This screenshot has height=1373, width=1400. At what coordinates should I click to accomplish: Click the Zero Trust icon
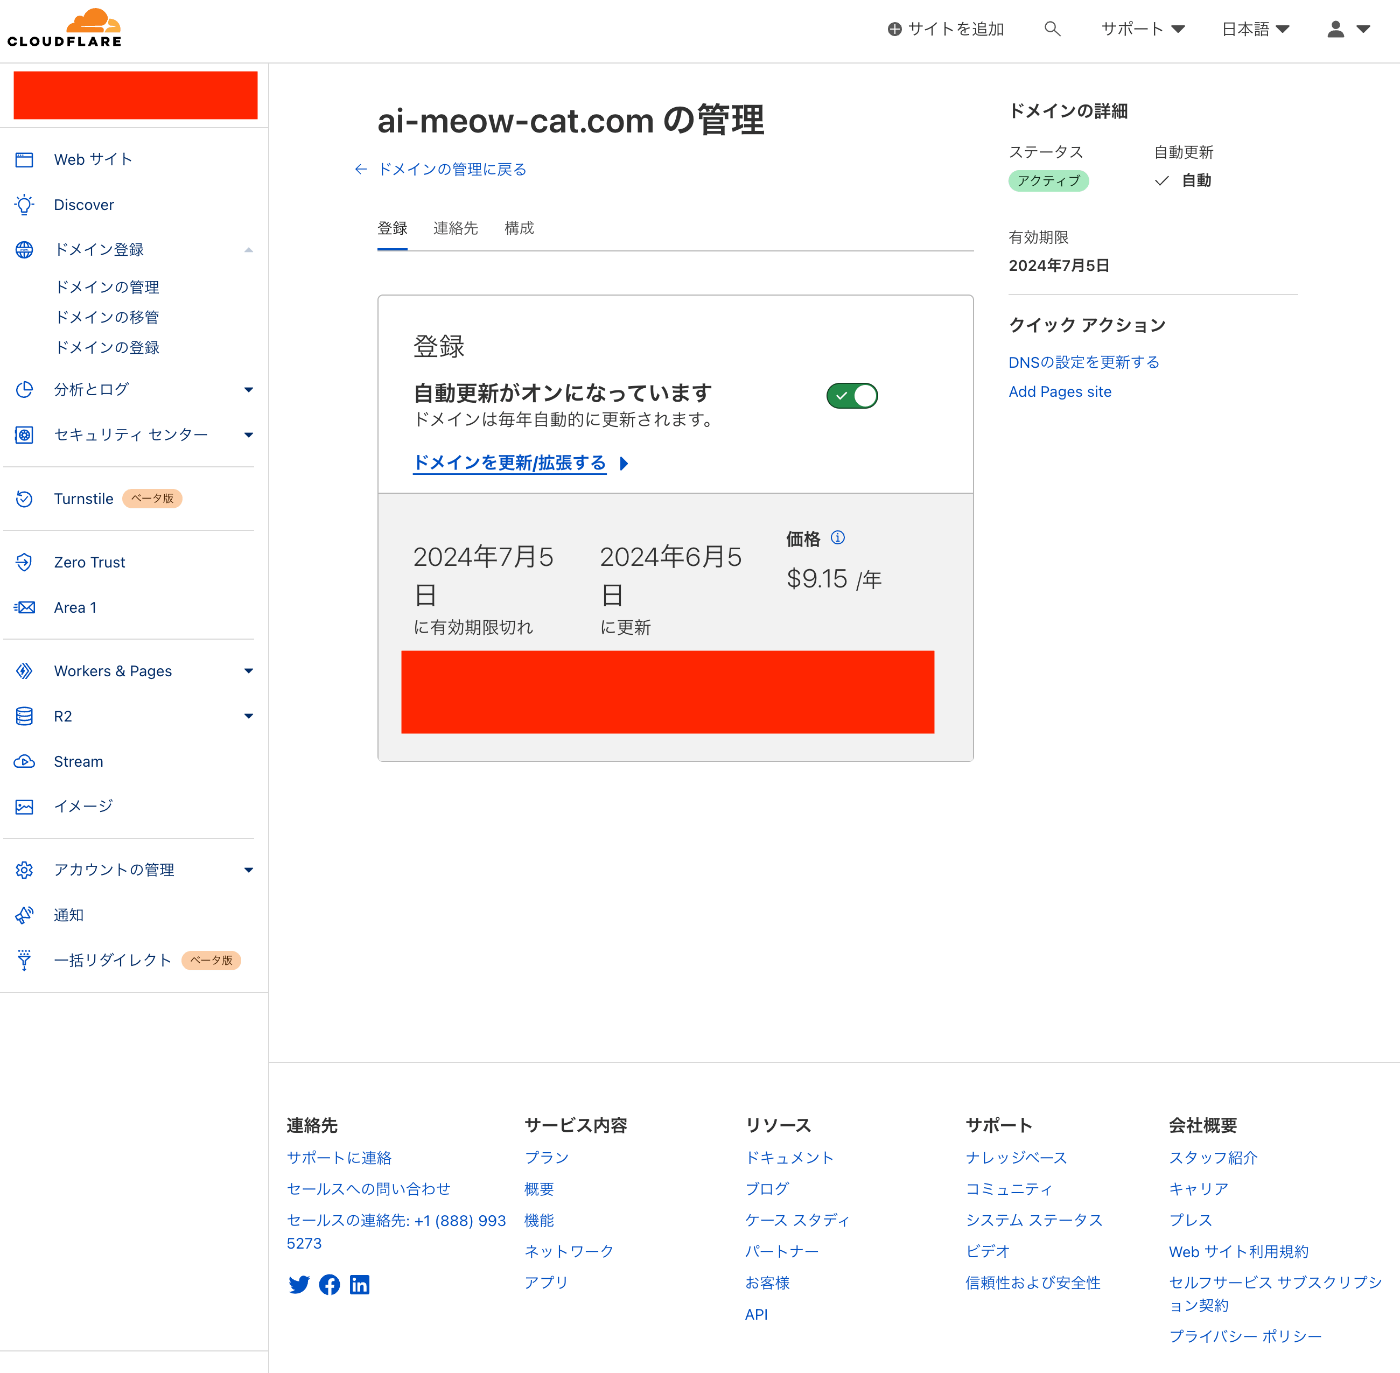point(24,562)
